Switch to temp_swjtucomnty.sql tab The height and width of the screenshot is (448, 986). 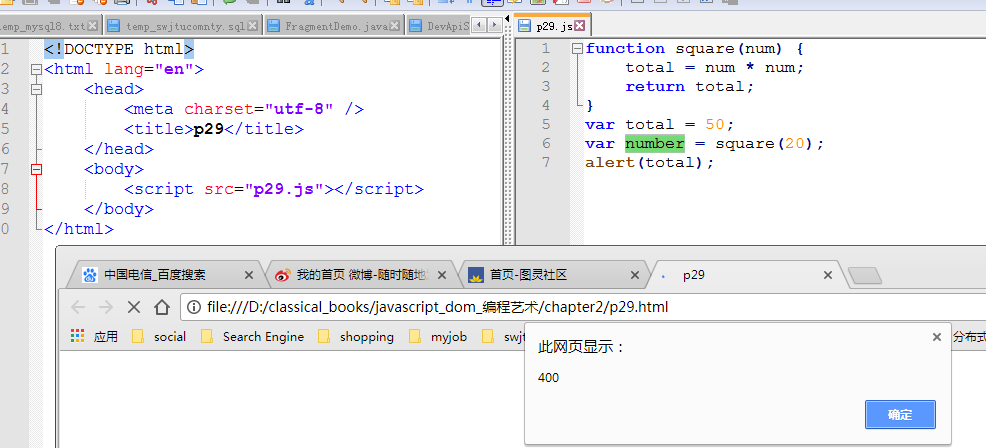[x=185, y=26]
